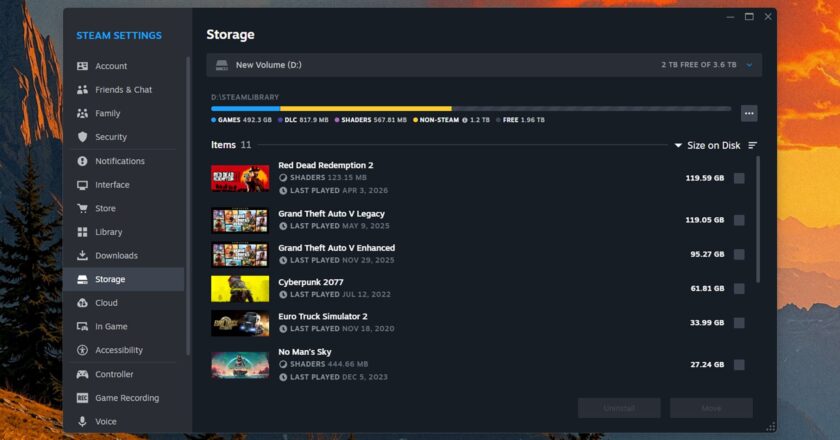Expand the drive selector chevron
840x440 pixels.
pyautogui.click(x=749, y=65)
